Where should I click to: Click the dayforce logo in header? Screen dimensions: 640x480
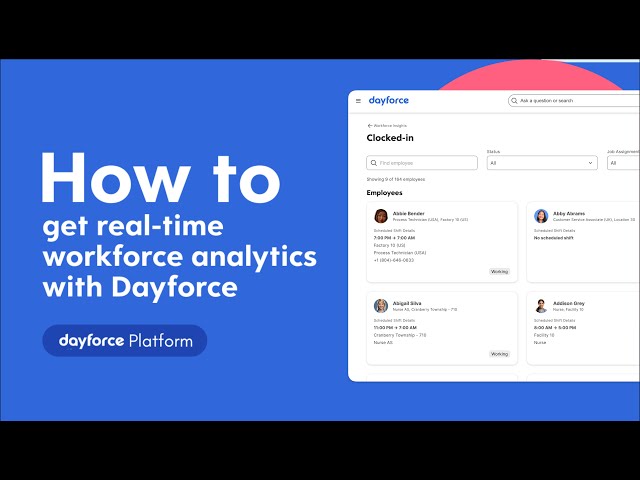pyautogui.click(x=388, y=100)
